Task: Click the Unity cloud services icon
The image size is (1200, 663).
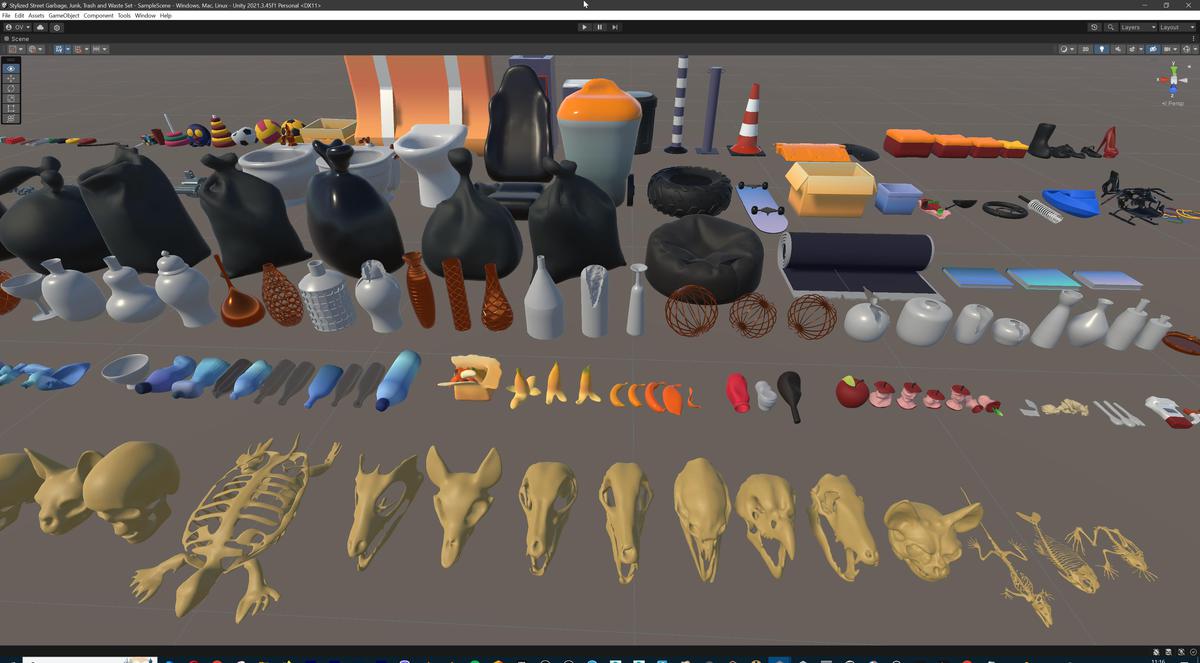Action: [40, 28]
